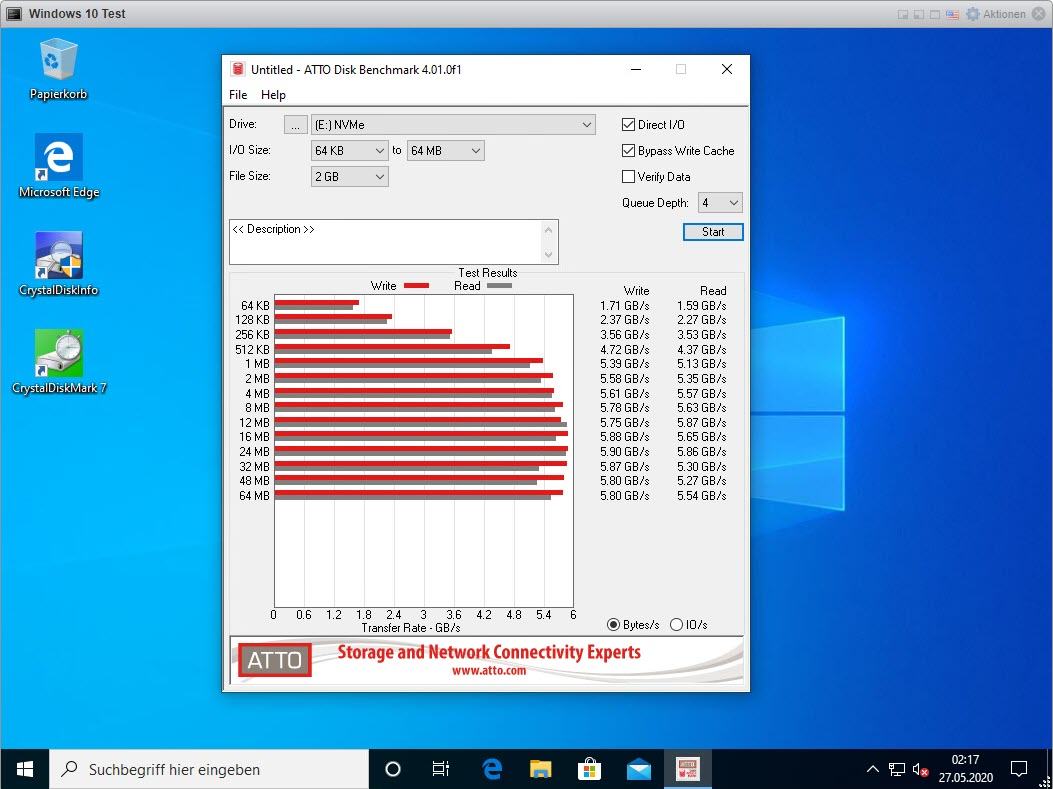This screenshot has height=789, width=1053.
Task: Click the red Write legend swatch
Action: 416,286
